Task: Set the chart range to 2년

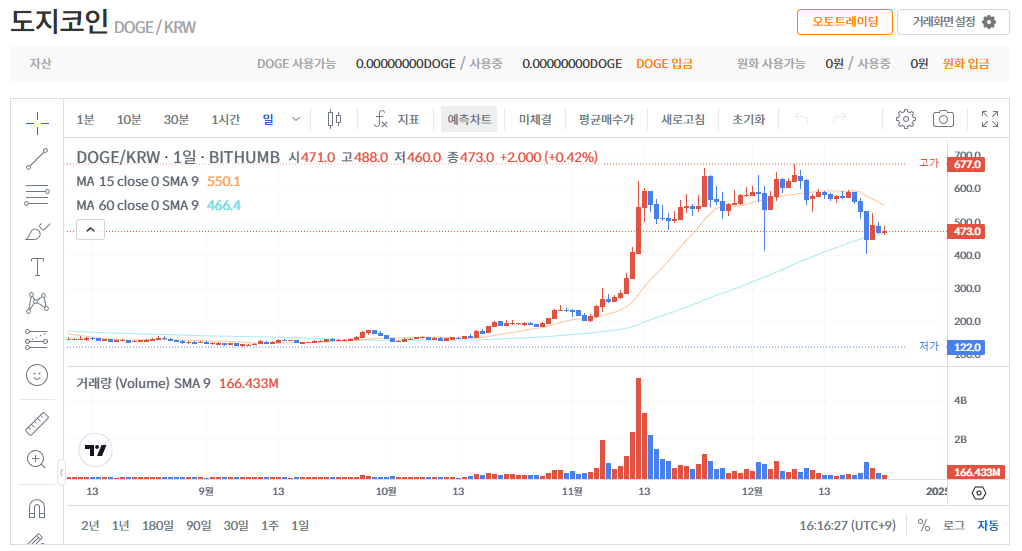Action: (x=91, y=526)
